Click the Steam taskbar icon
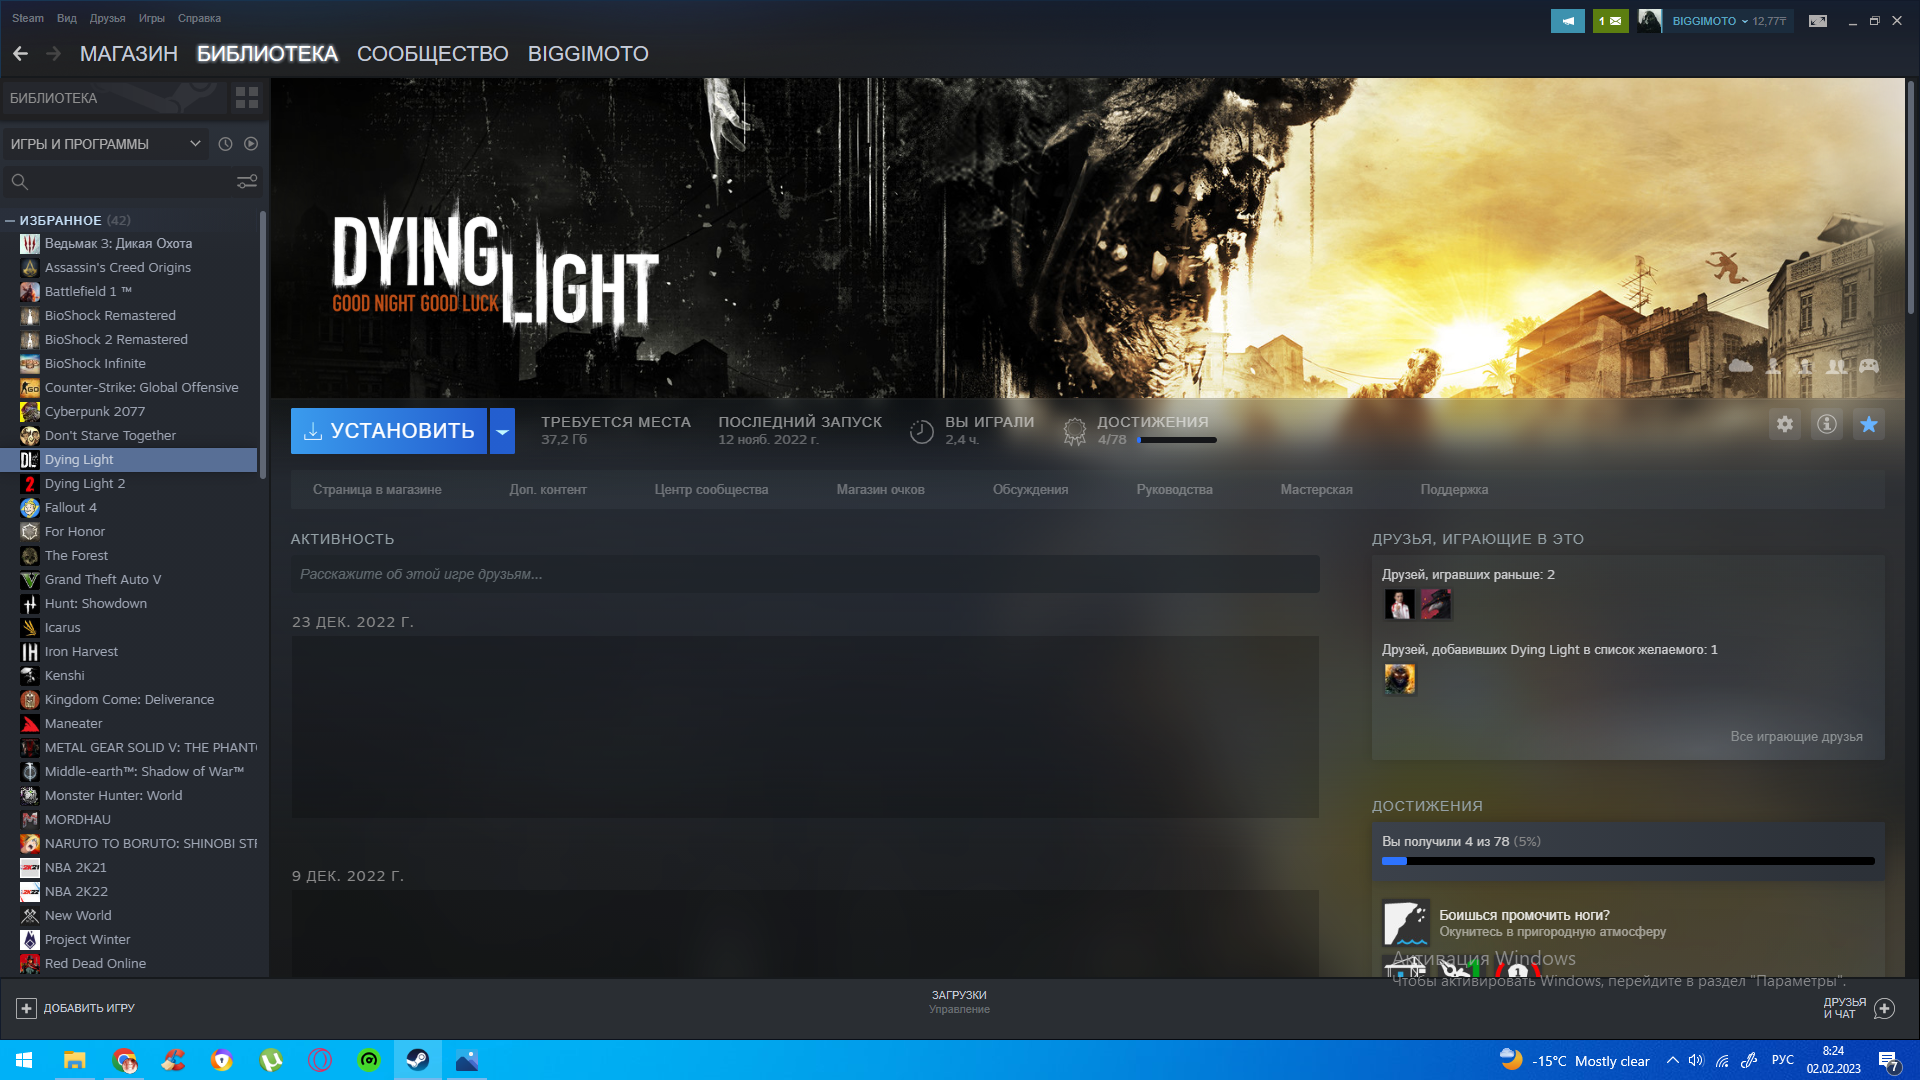This screenshot has width=1920, height=1080. (x=418, y=1060)
